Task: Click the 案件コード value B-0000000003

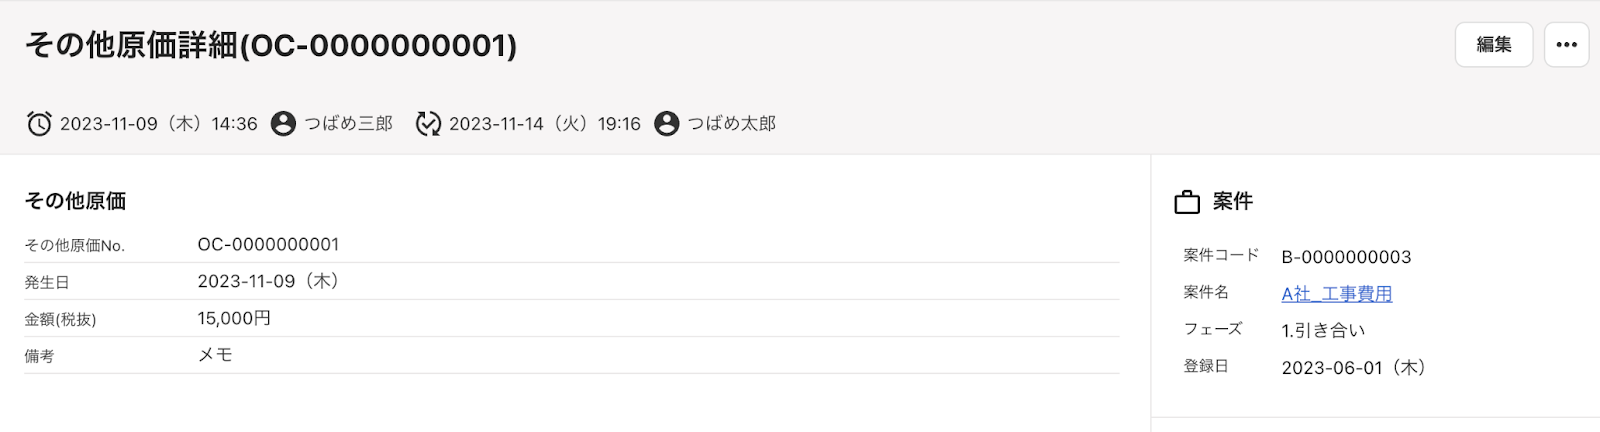Action: coord(1346,257)
